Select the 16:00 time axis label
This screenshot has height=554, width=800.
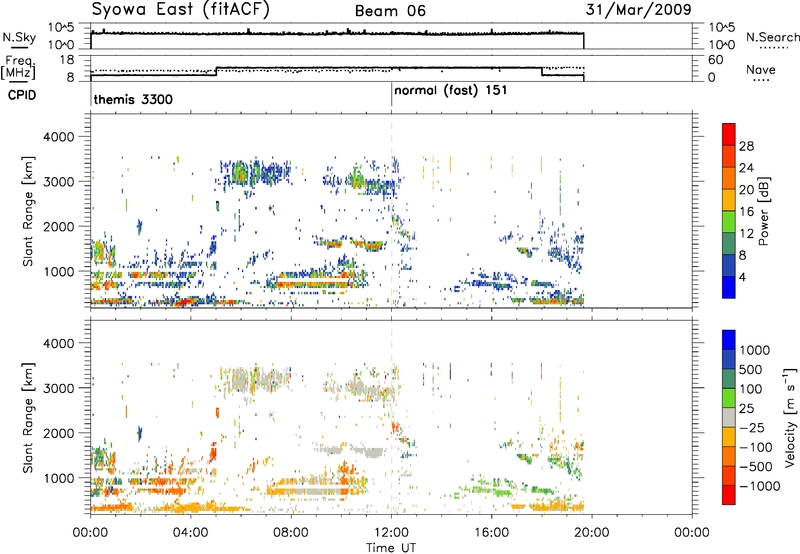pyautogui.click(x=491, y=533)
